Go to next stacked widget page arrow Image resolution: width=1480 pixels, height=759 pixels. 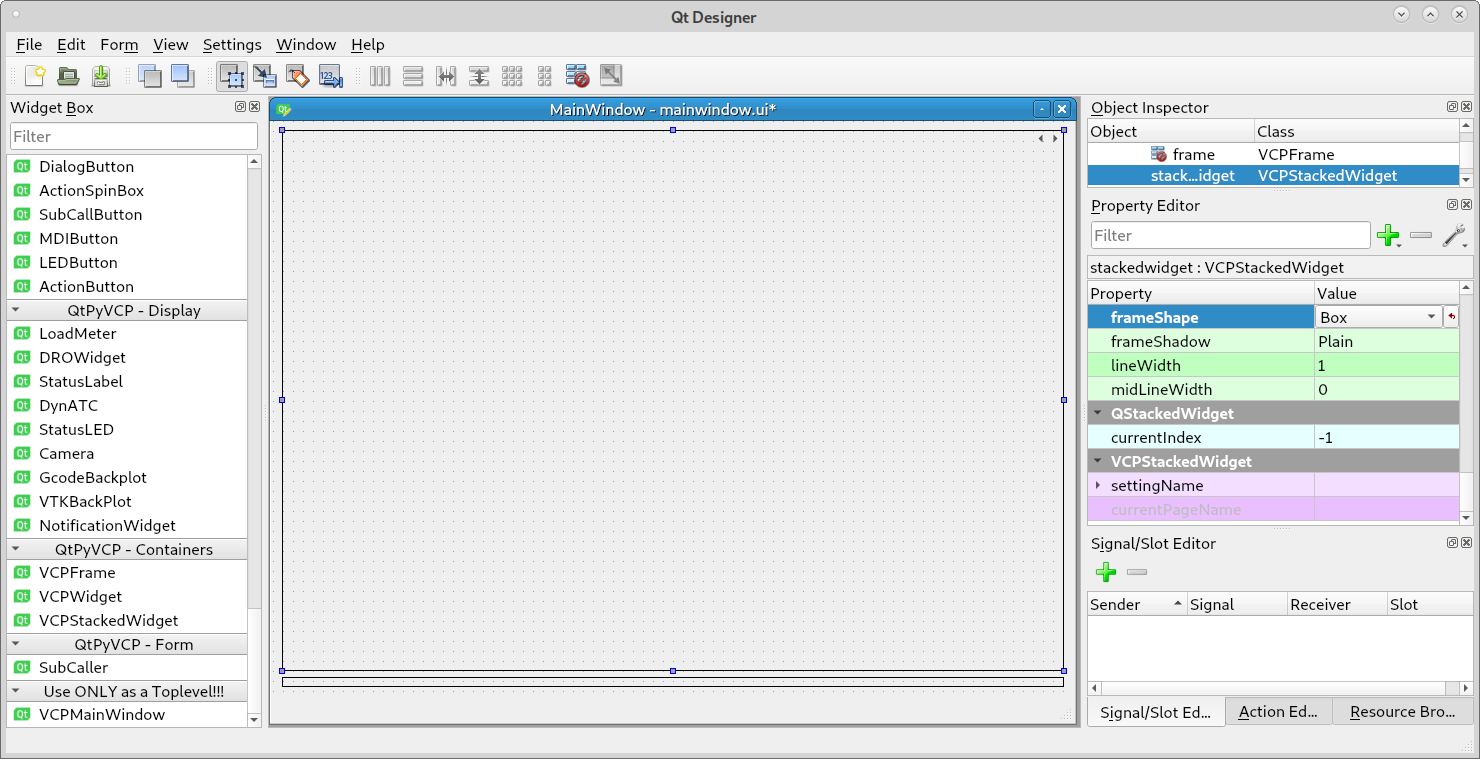coord(1054,139)
